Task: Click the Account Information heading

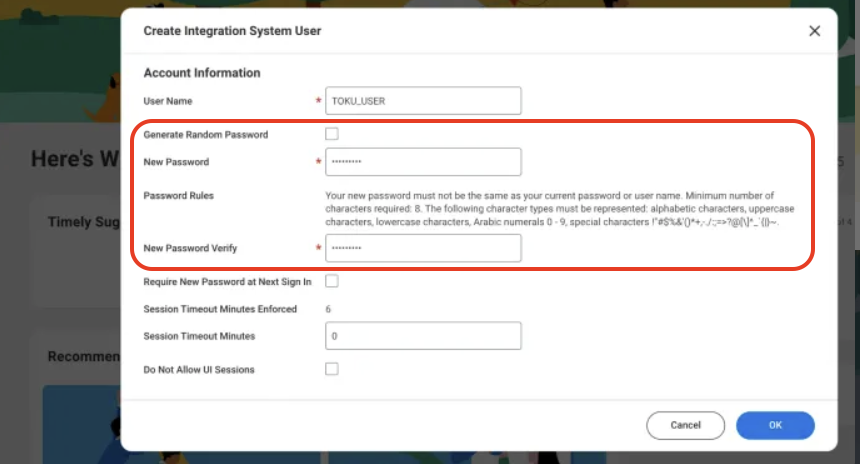Action: [202, 73]
